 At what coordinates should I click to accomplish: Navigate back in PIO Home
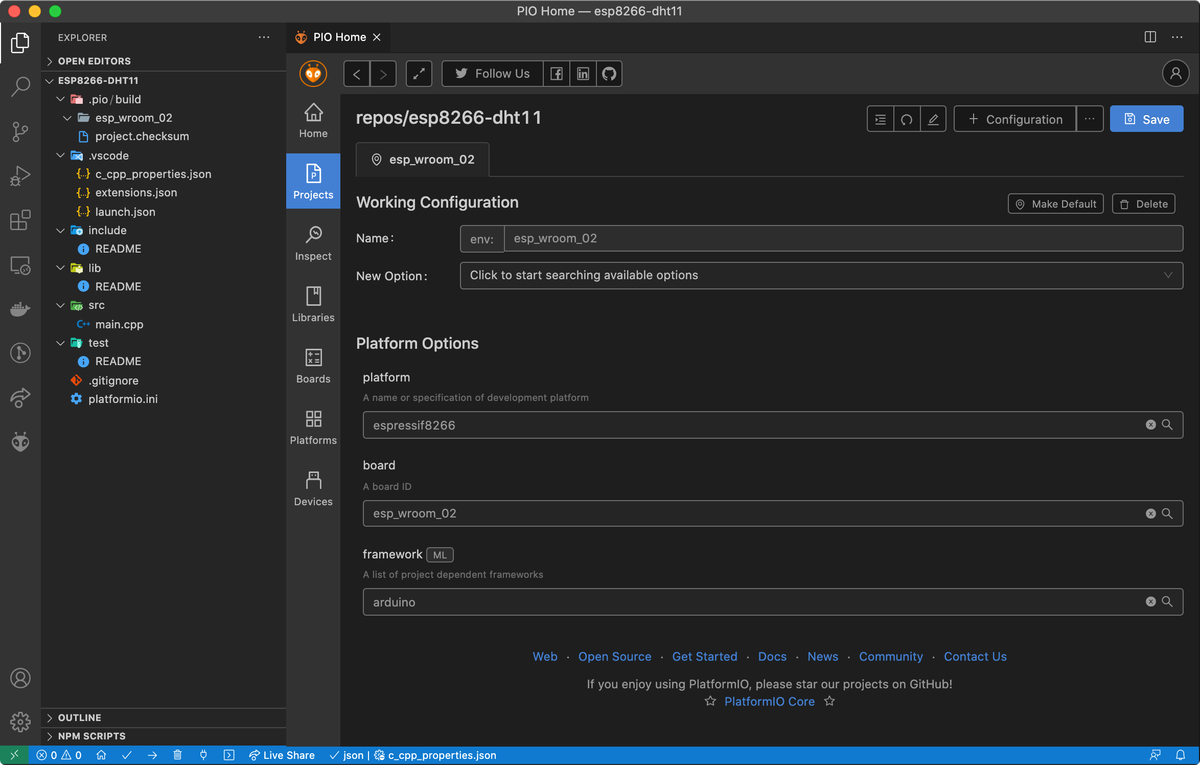[357, 73]
